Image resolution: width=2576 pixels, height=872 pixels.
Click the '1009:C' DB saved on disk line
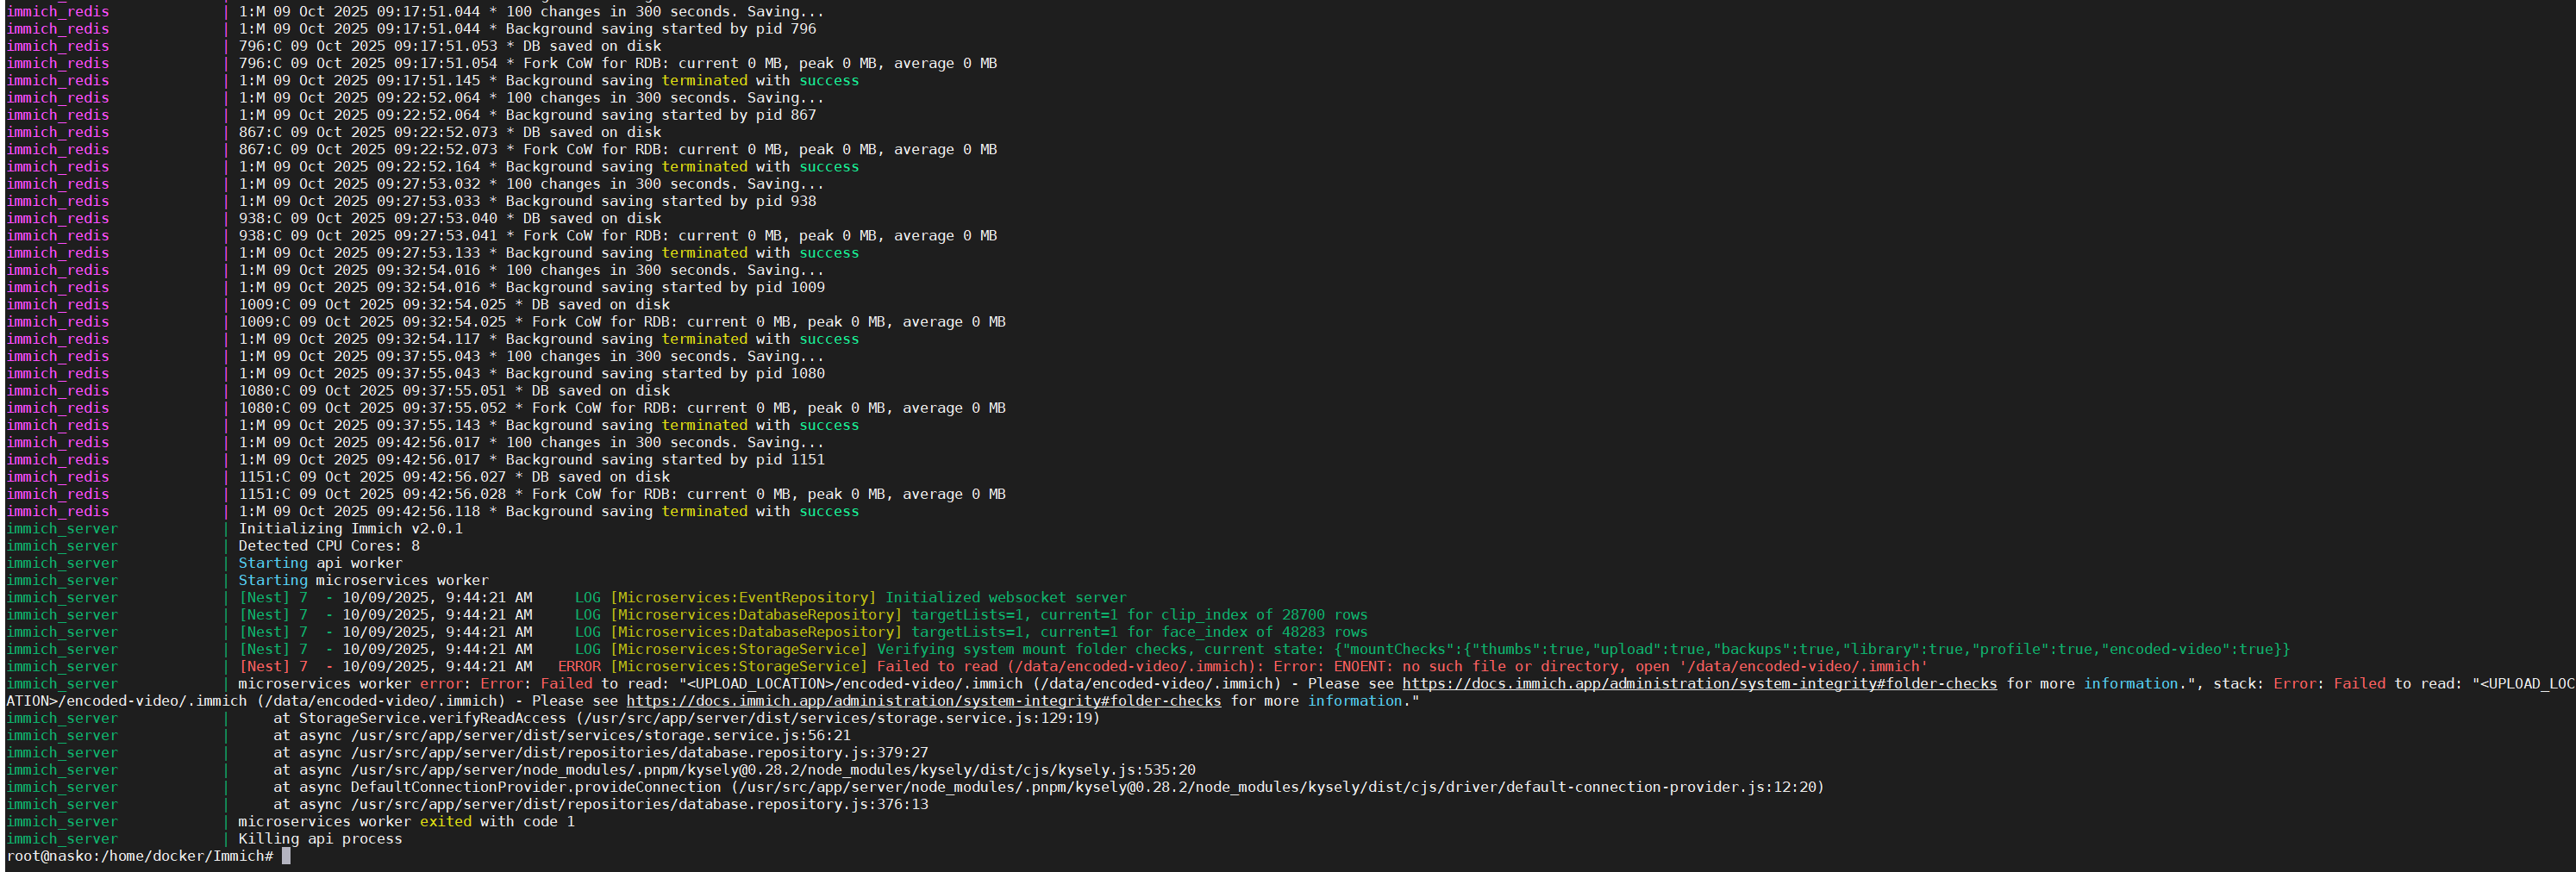point(454,305)
